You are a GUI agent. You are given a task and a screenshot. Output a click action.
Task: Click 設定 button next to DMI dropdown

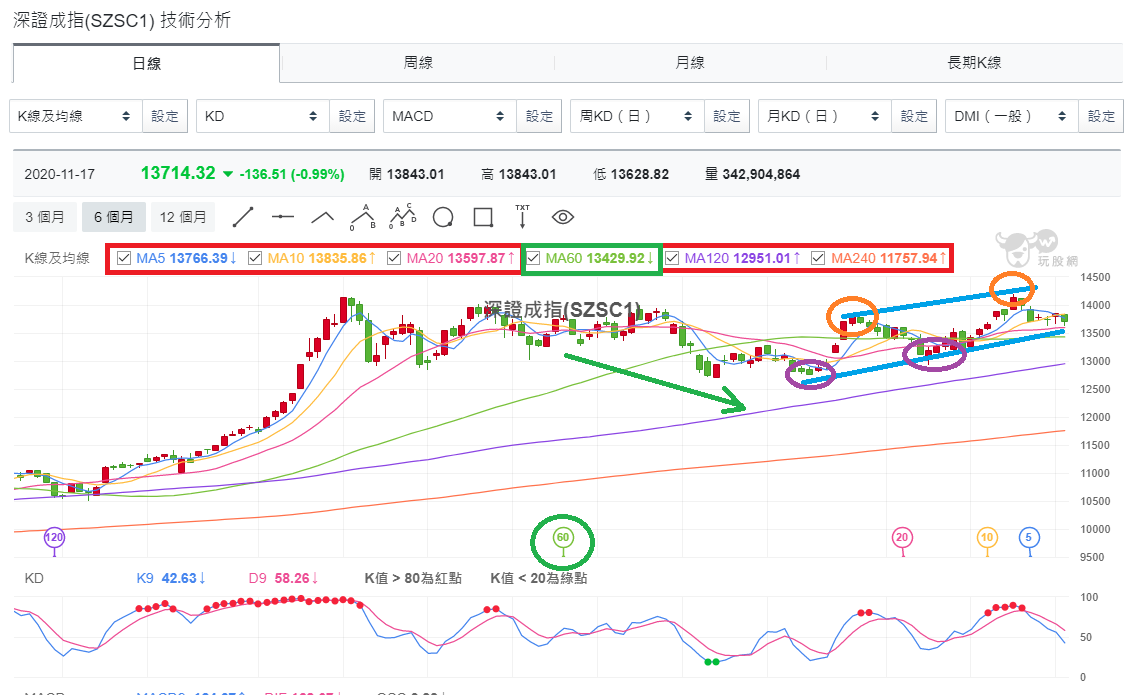click(x=1101, y=116)
